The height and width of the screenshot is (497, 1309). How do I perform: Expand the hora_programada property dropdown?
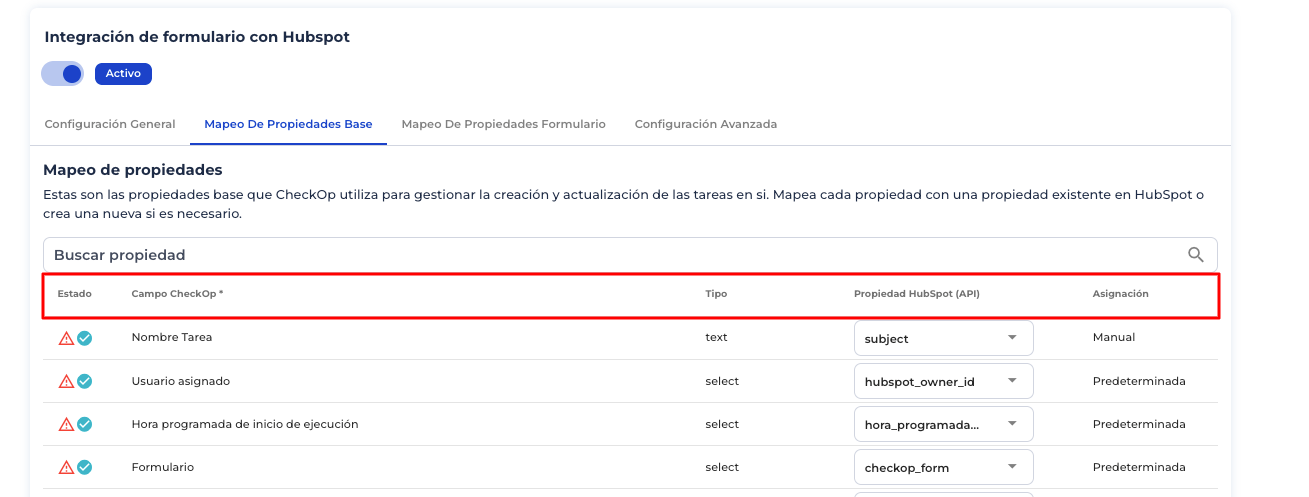[943, 424]
